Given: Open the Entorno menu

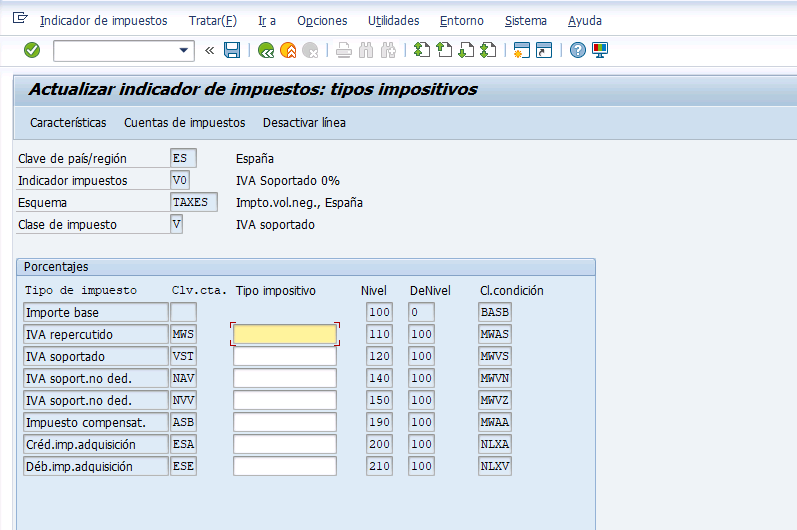Looking at the screenshot, I should 462,21.
